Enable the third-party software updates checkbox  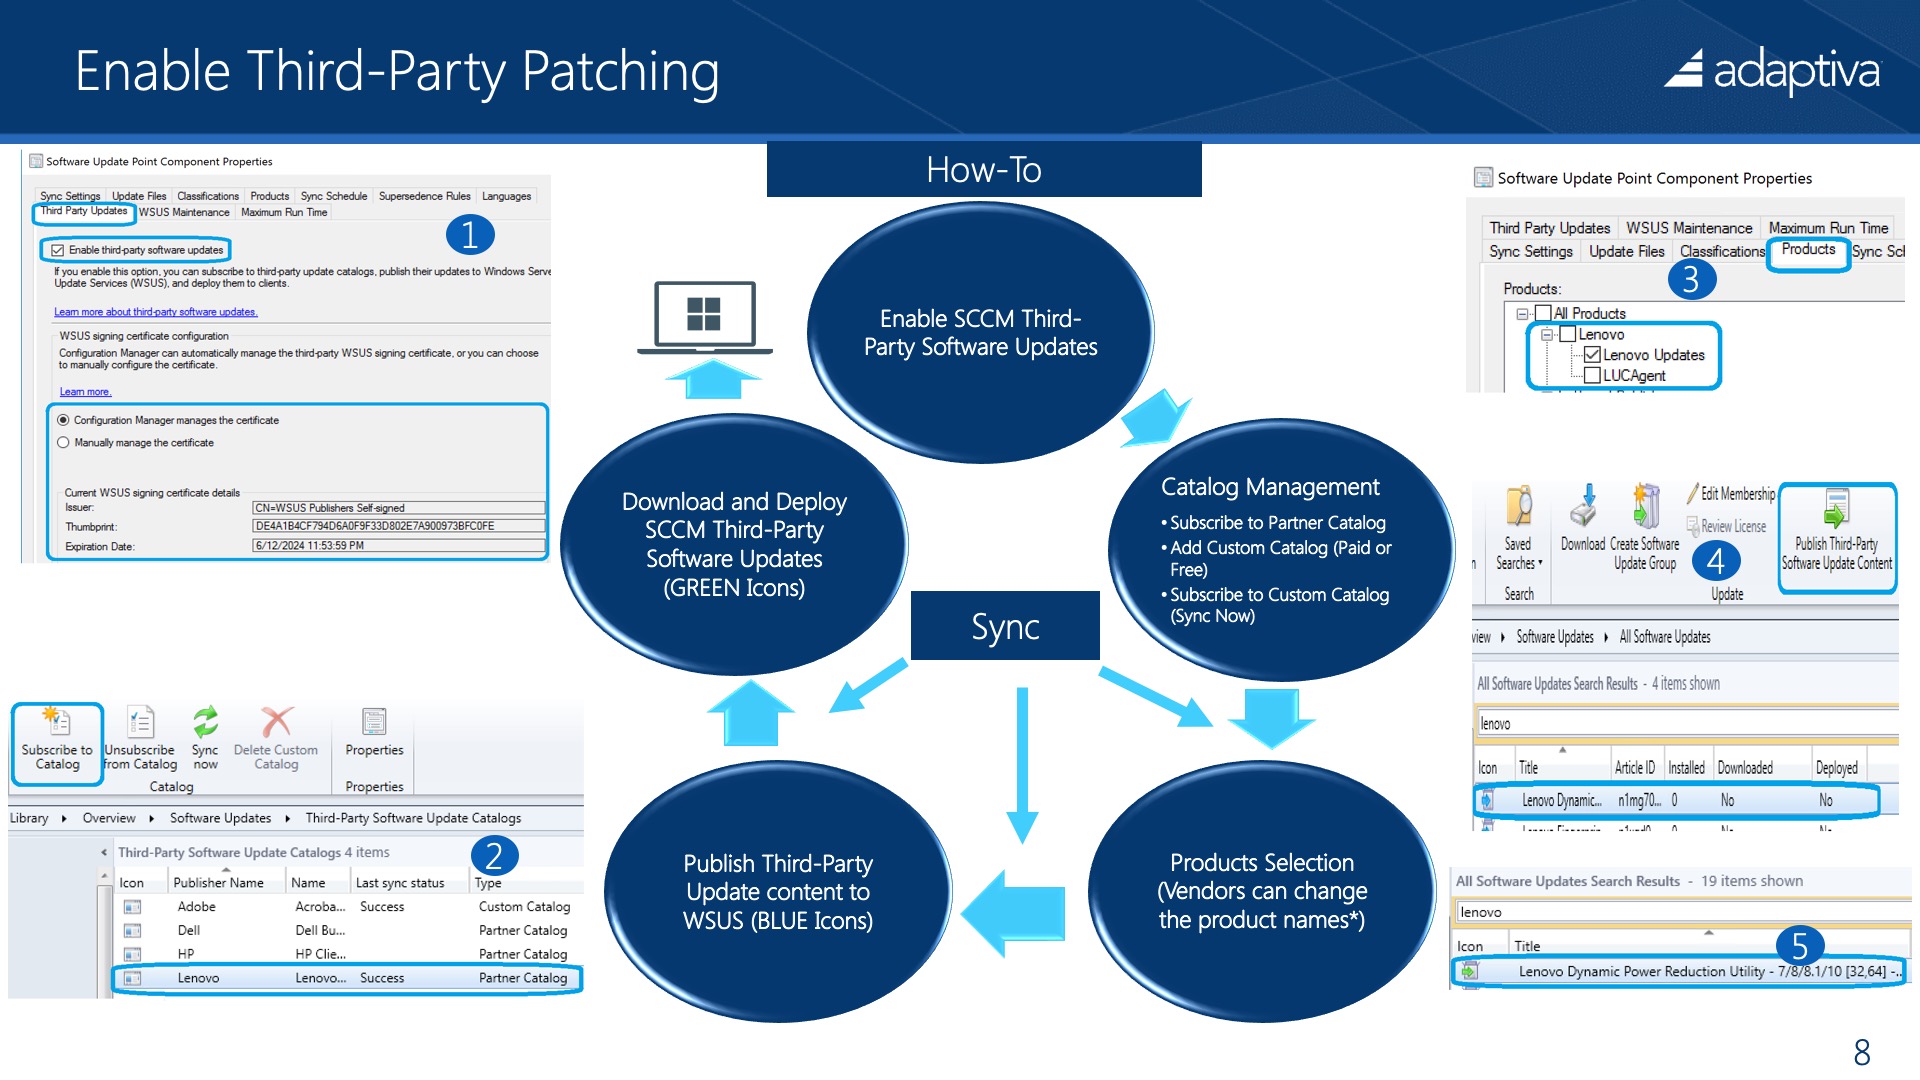tap(60, 251)
